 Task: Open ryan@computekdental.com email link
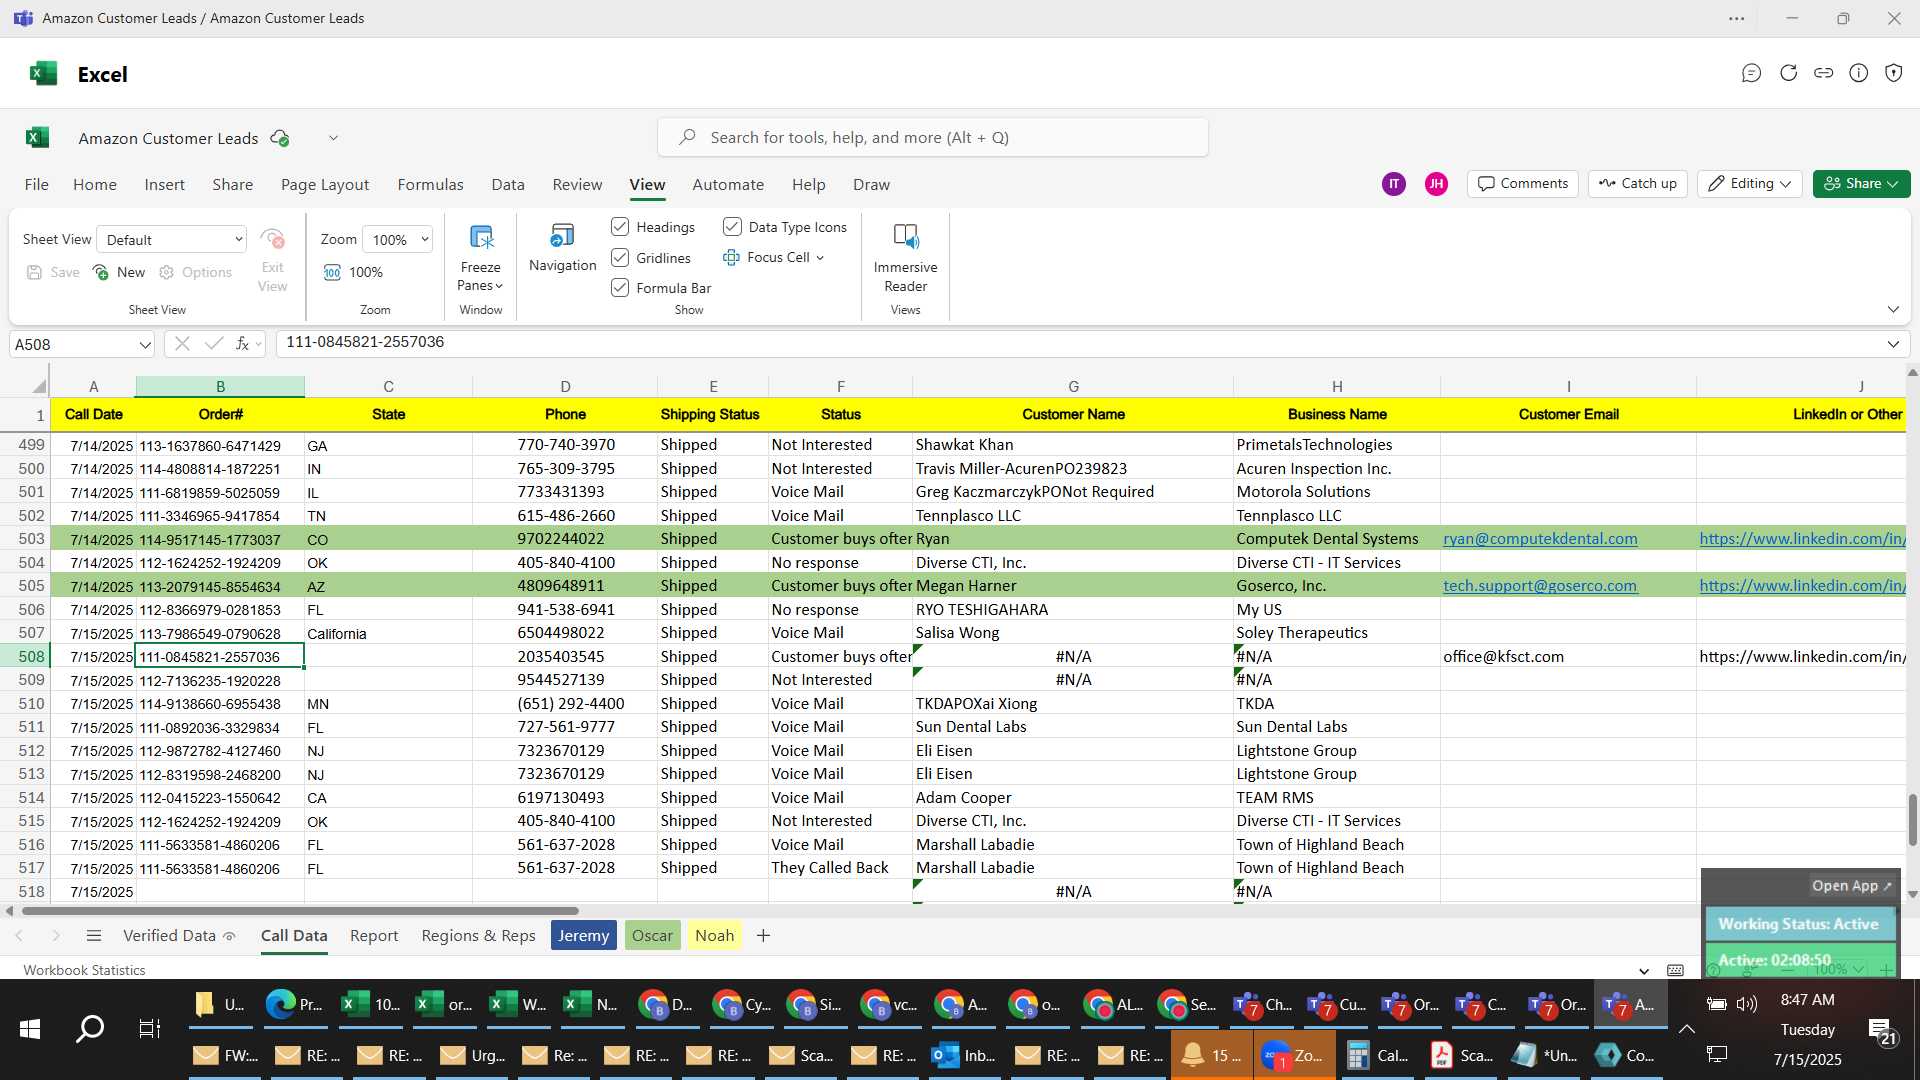click(x=1540, y=539)
